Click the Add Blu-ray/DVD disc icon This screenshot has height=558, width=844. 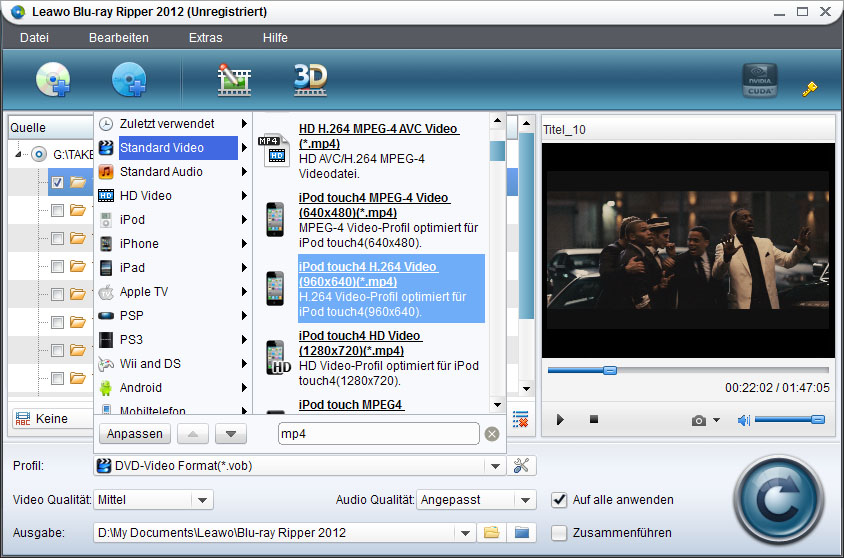(52, 80)
